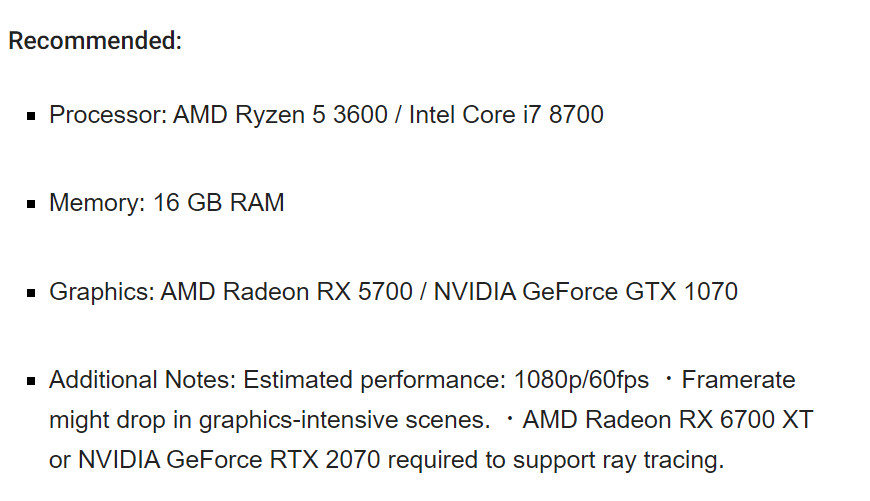The image size is (870, 501).
Task: Click the word Processor label
Action: pos(108,115)
